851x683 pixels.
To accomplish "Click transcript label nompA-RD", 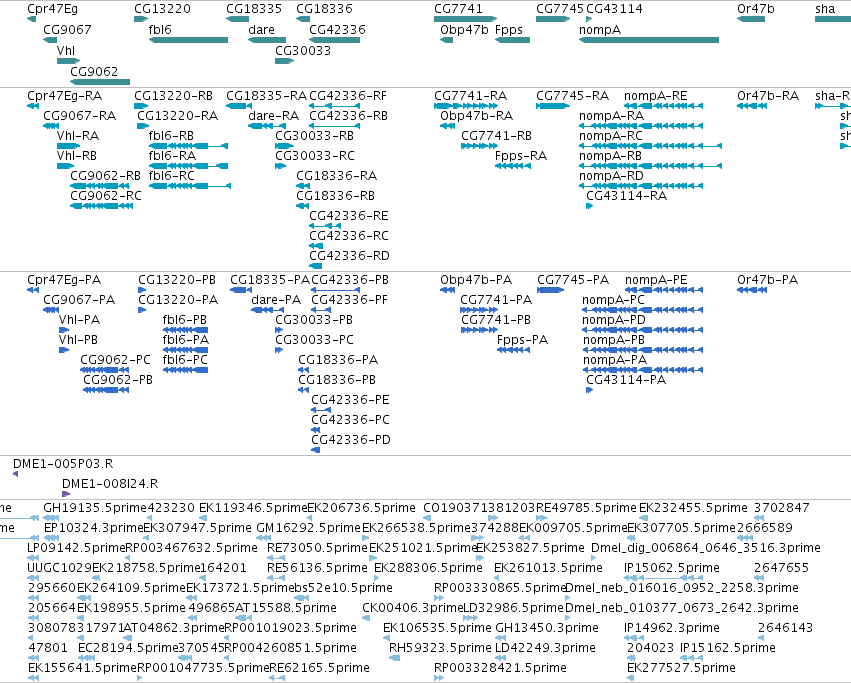I will (x=611, y=176).
